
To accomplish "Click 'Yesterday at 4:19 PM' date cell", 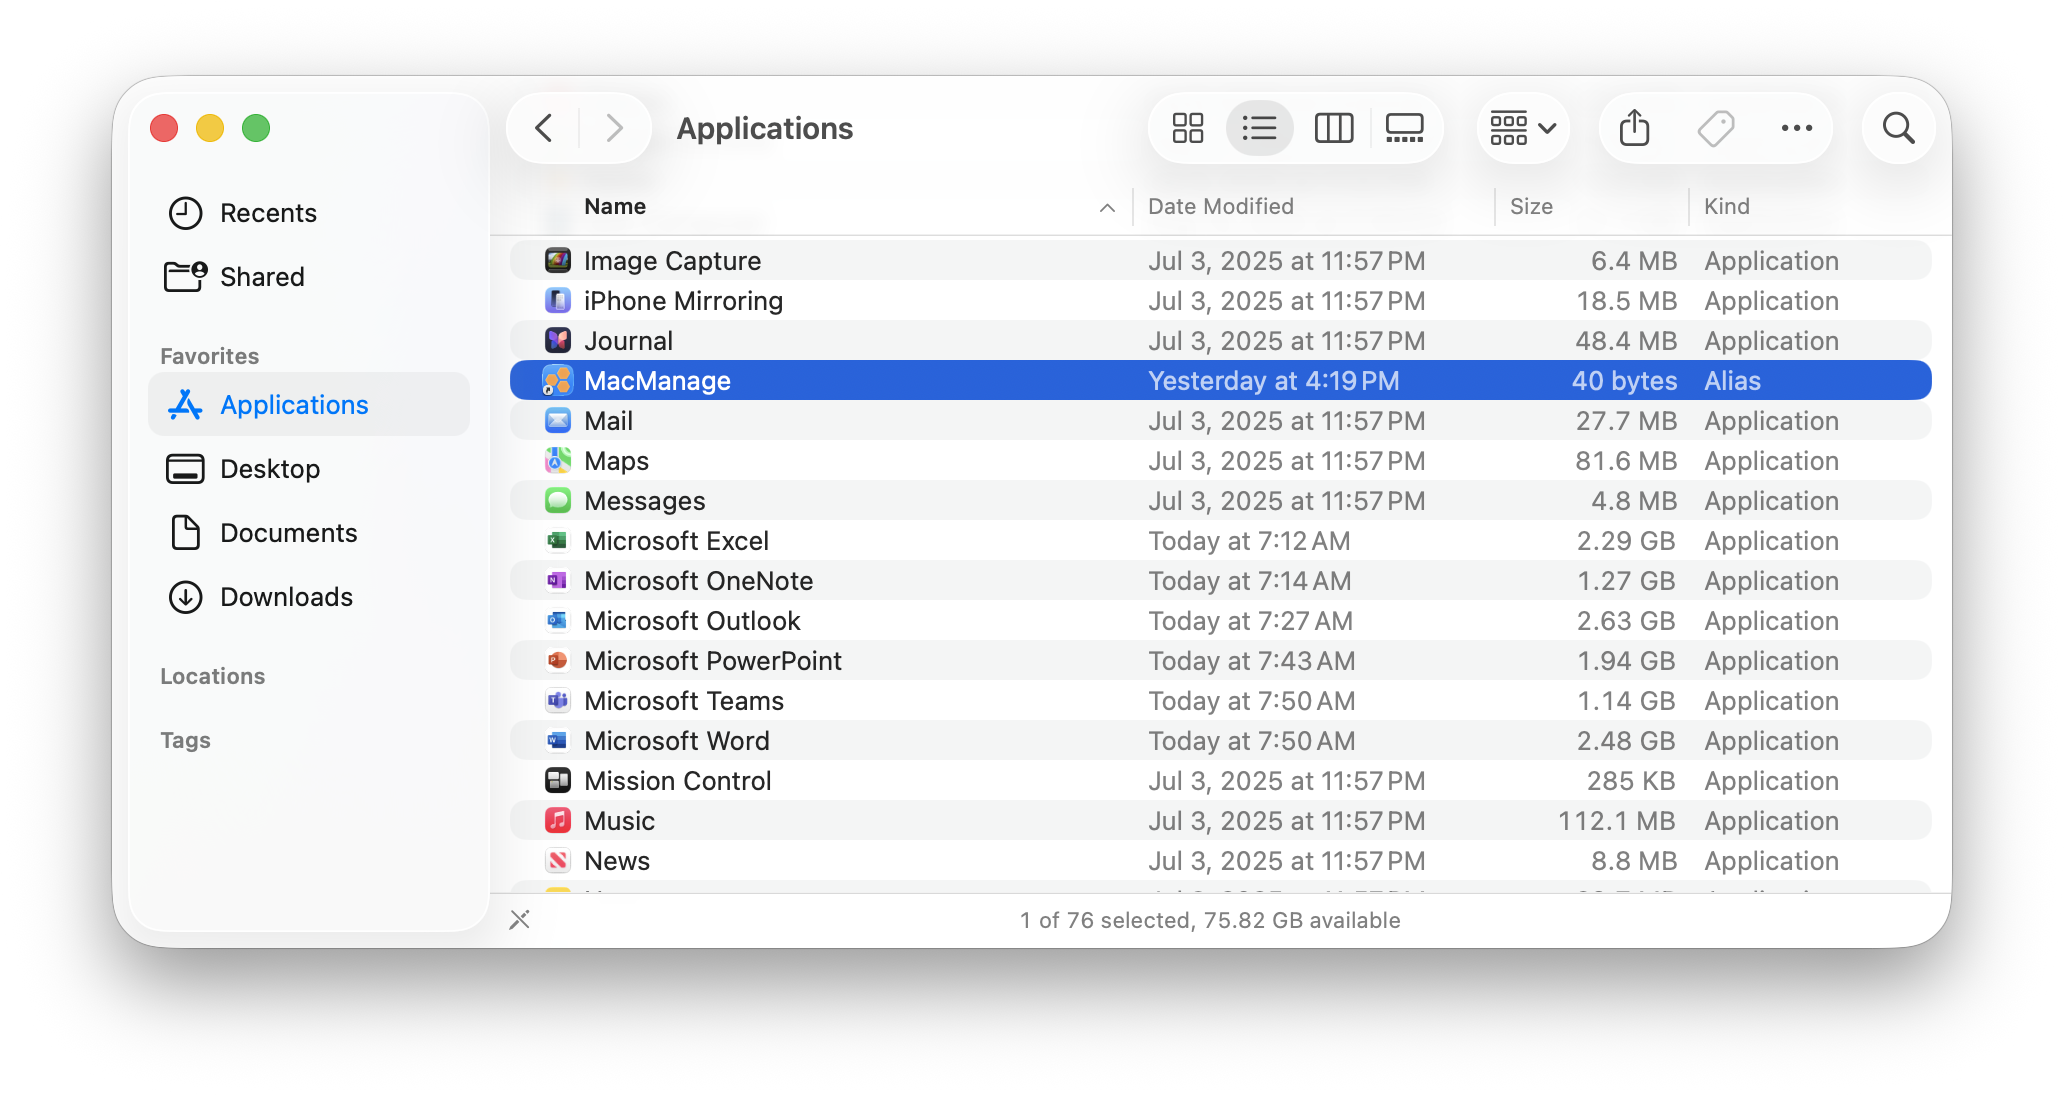I will tap(1273, 381).
